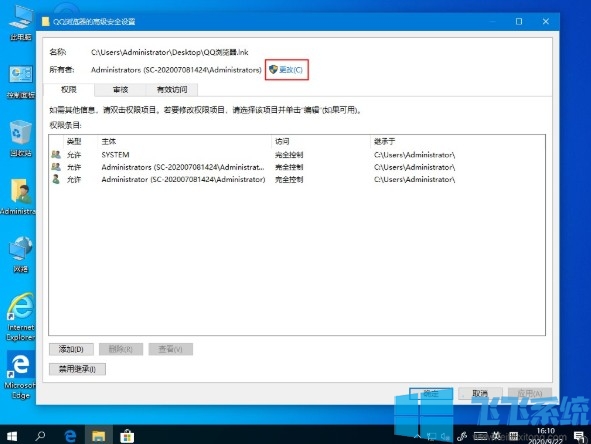Viewport: 591px width, 444px height.
Task: Select the Administrator user permission entry
Action: pos(297,179)
